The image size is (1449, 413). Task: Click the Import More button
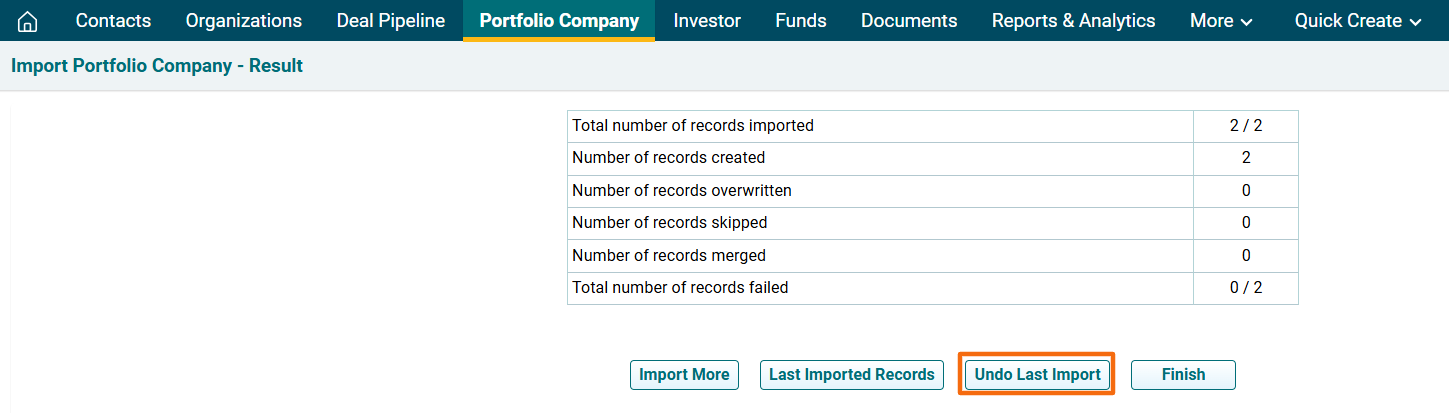pyautogui.click(x=684, y=375)
